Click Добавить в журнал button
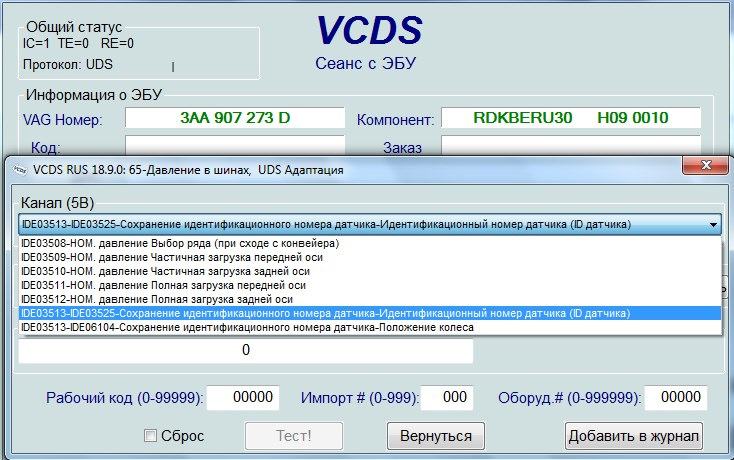The width and height of the screenshot is (734, 460). coord(634,436)
